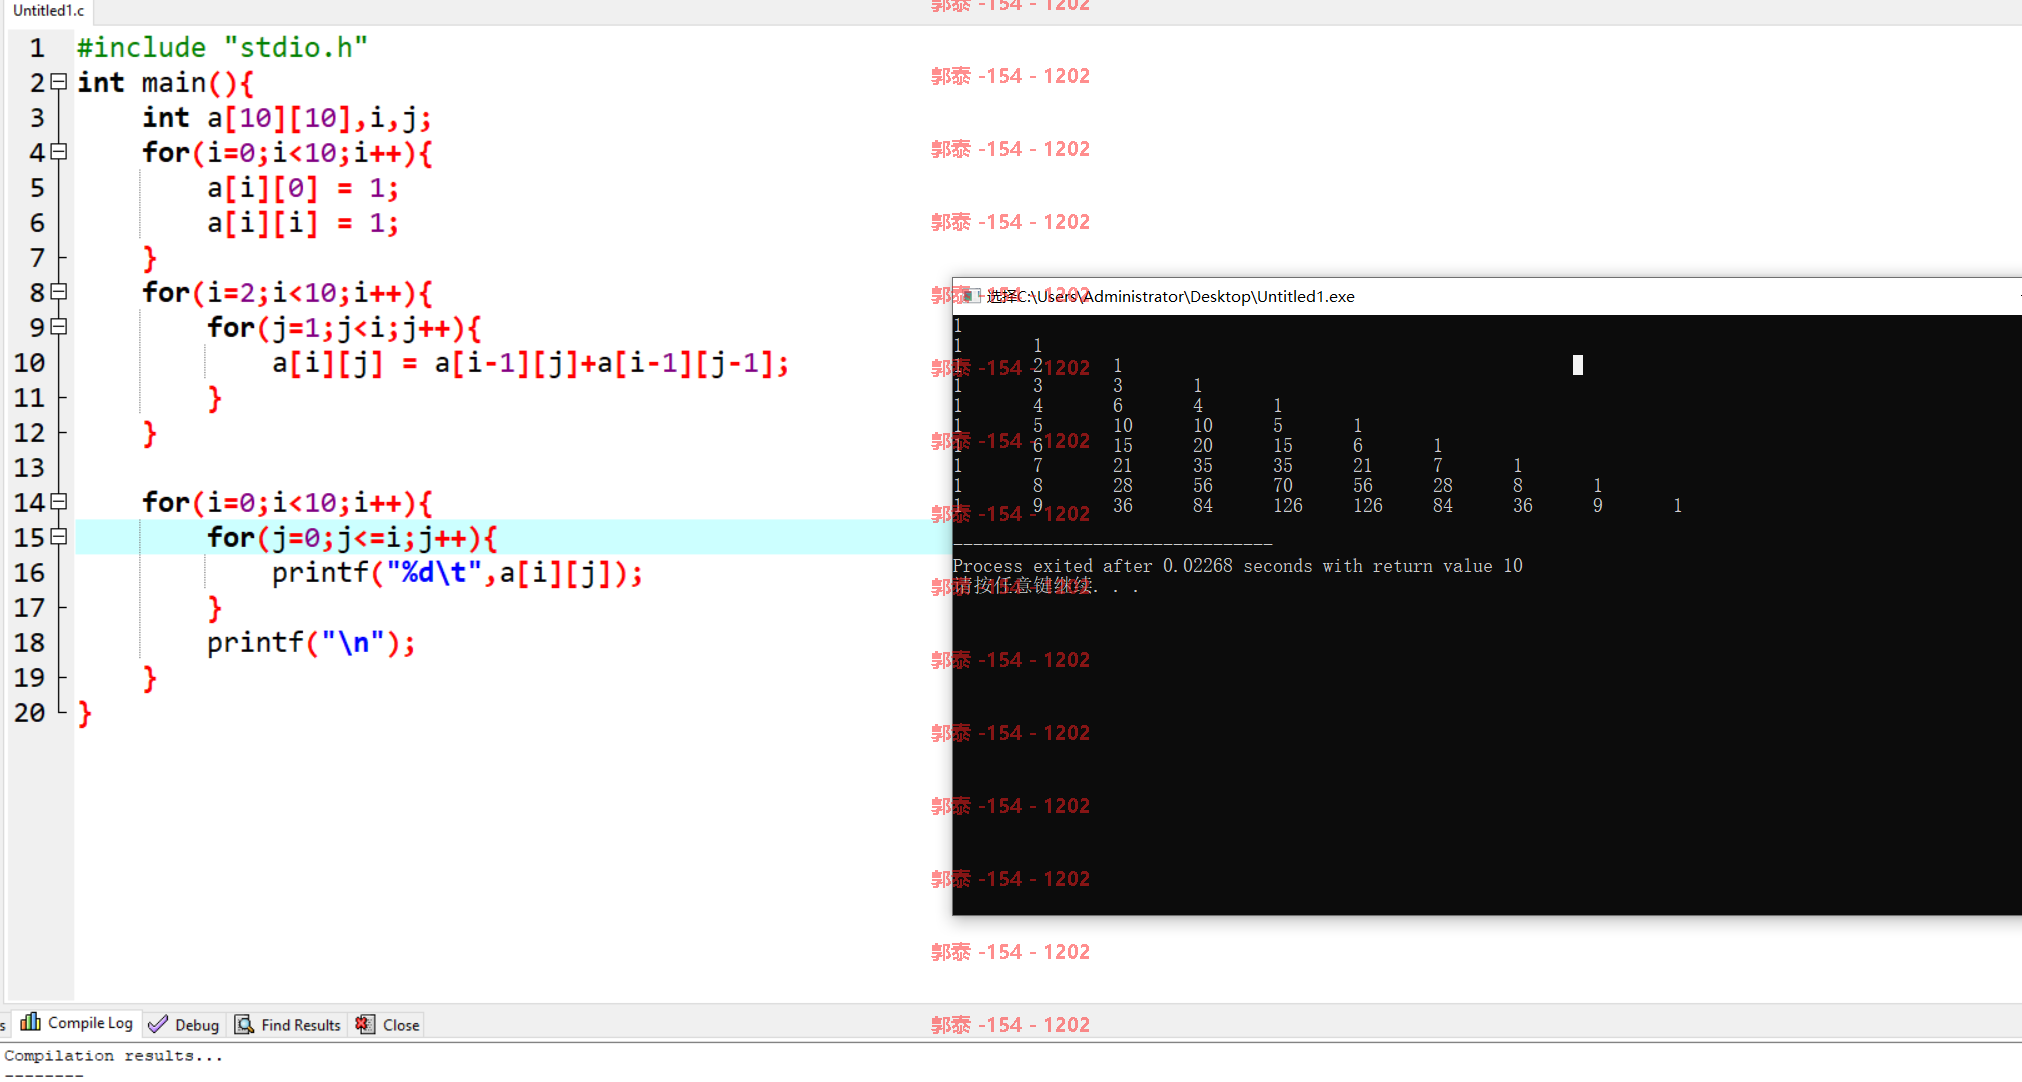Click the a[i][0] = 1; statement
The height and width of the screenshot is (1082, 2022).
(303, 187)
